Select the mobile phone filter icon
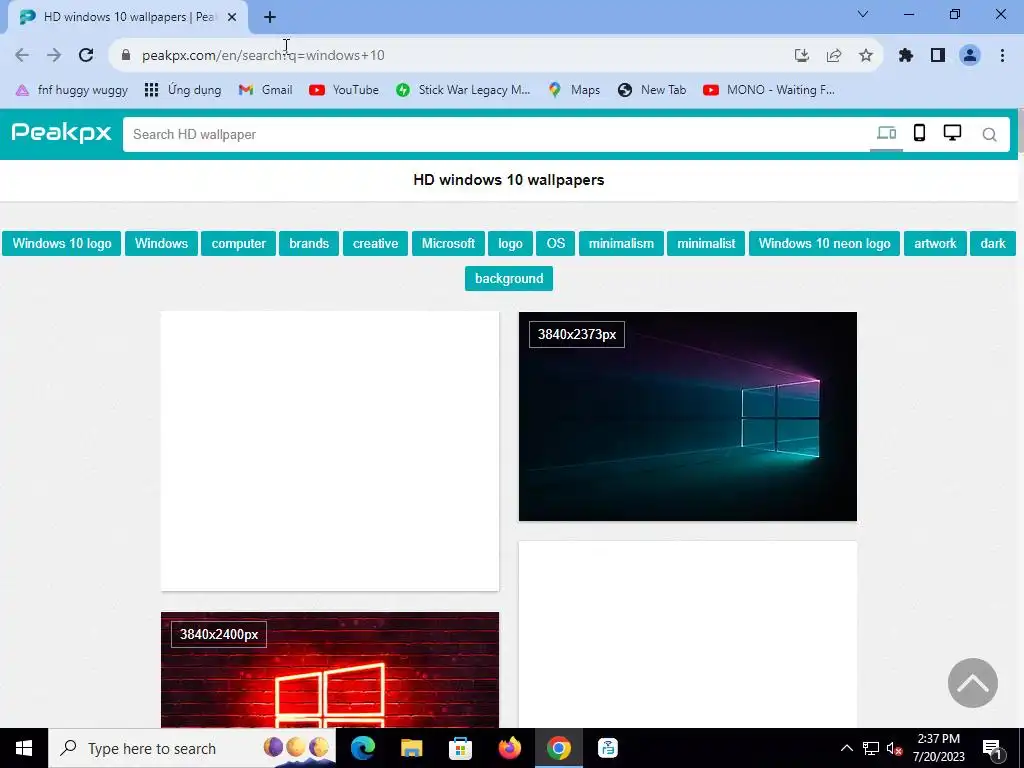 tap(920, 133)
